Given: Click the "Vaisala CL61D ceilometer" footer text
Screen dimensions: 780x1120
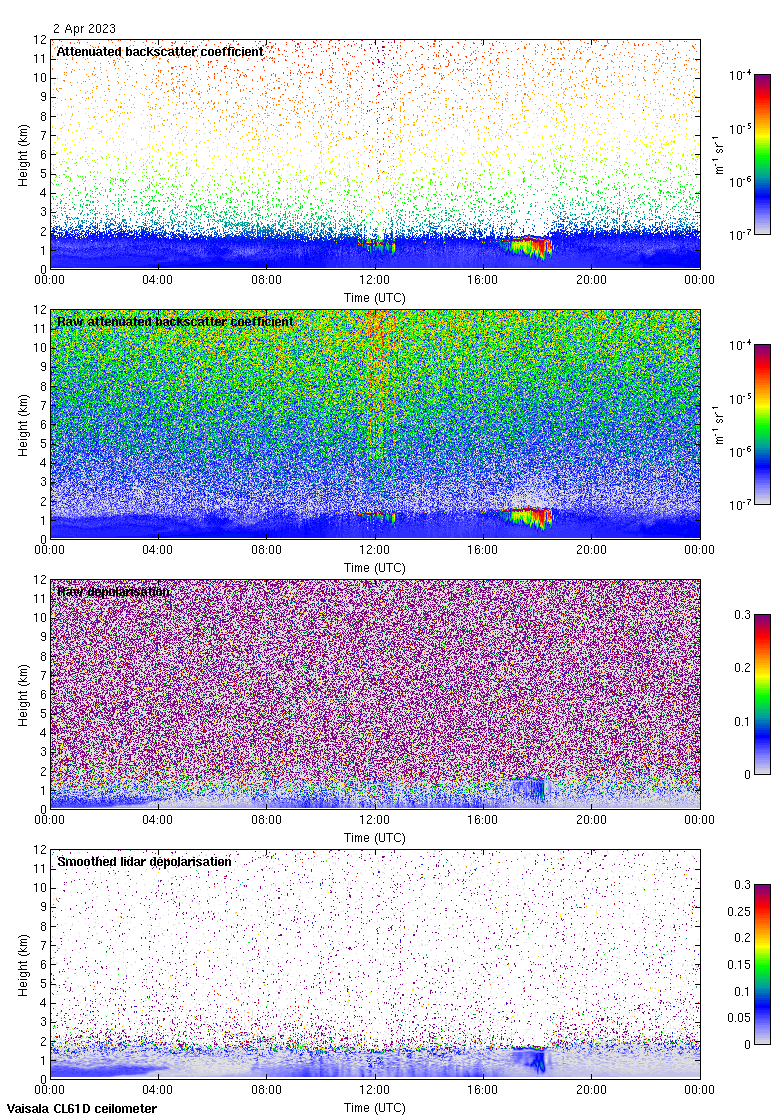Looking at the screenshot, I should coord(82,1109).
